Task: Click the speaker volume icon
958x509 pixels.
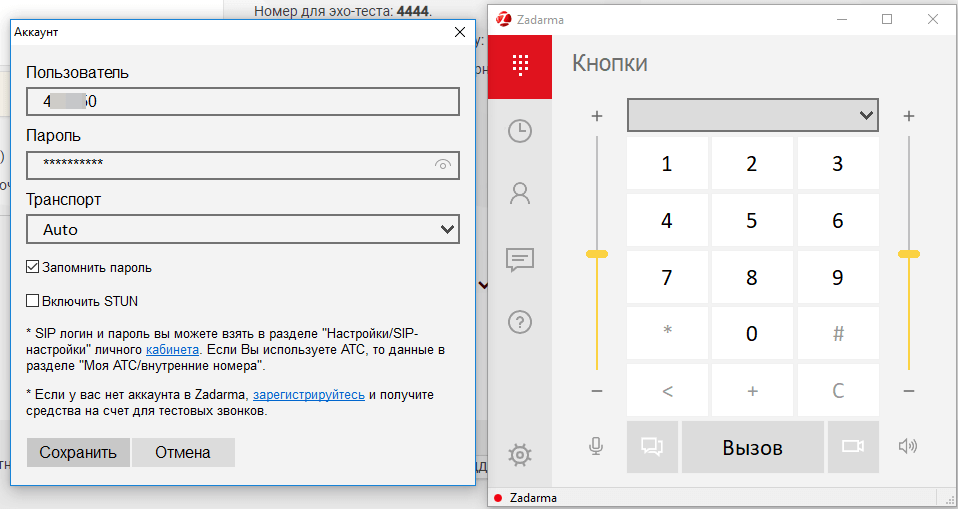Action: coord(907,446)
